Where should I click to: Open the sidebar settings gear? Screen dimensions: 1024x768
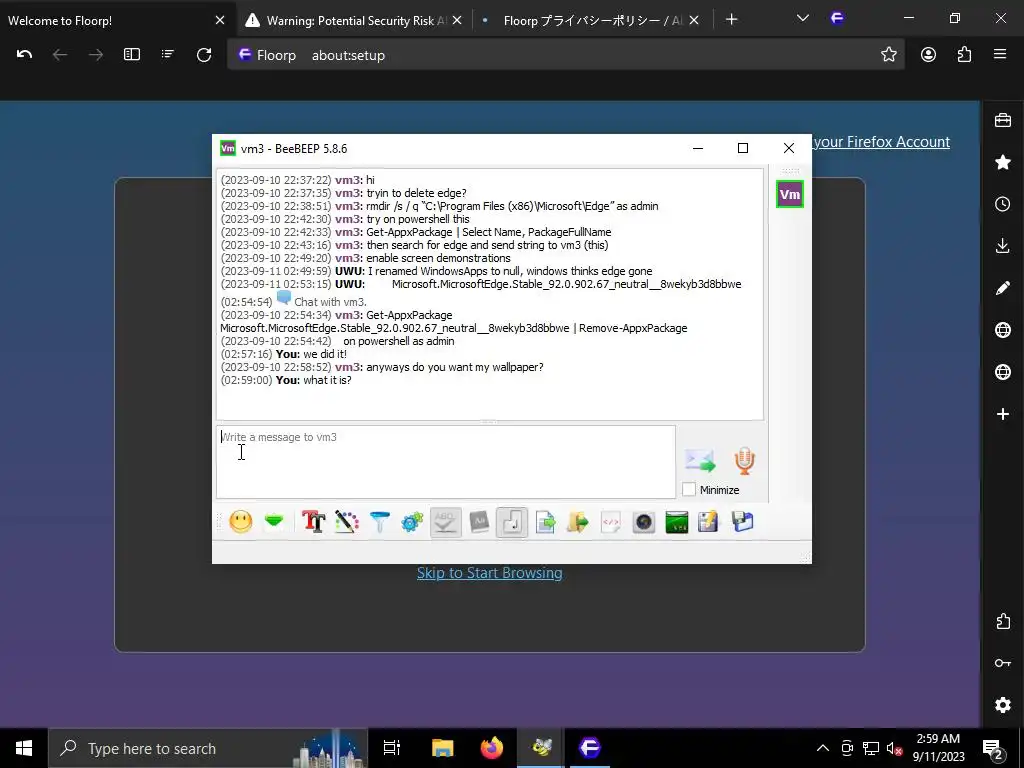click(1003, 705)
